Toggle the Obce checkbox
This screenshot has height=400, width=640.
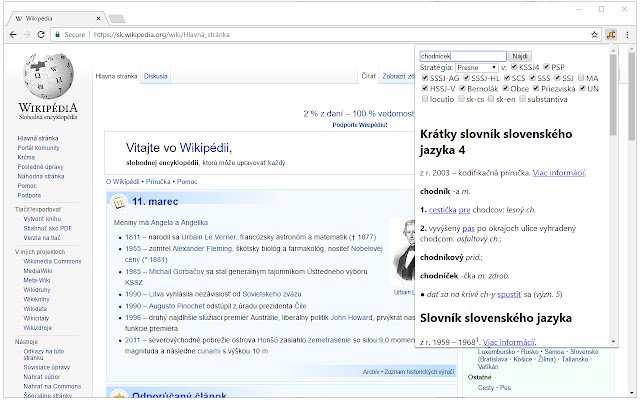tap(505, 88)
